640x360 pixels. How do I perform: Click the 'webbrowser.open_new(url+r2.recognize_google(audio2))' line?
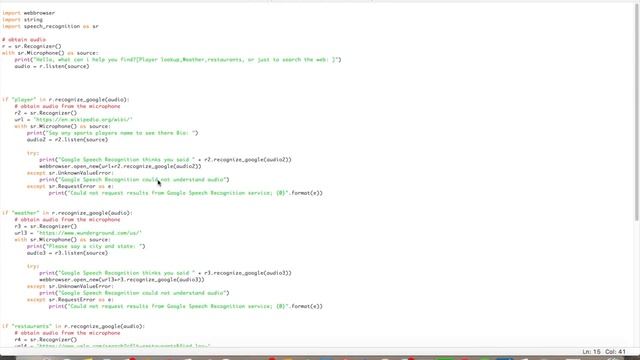click(120, 166)
